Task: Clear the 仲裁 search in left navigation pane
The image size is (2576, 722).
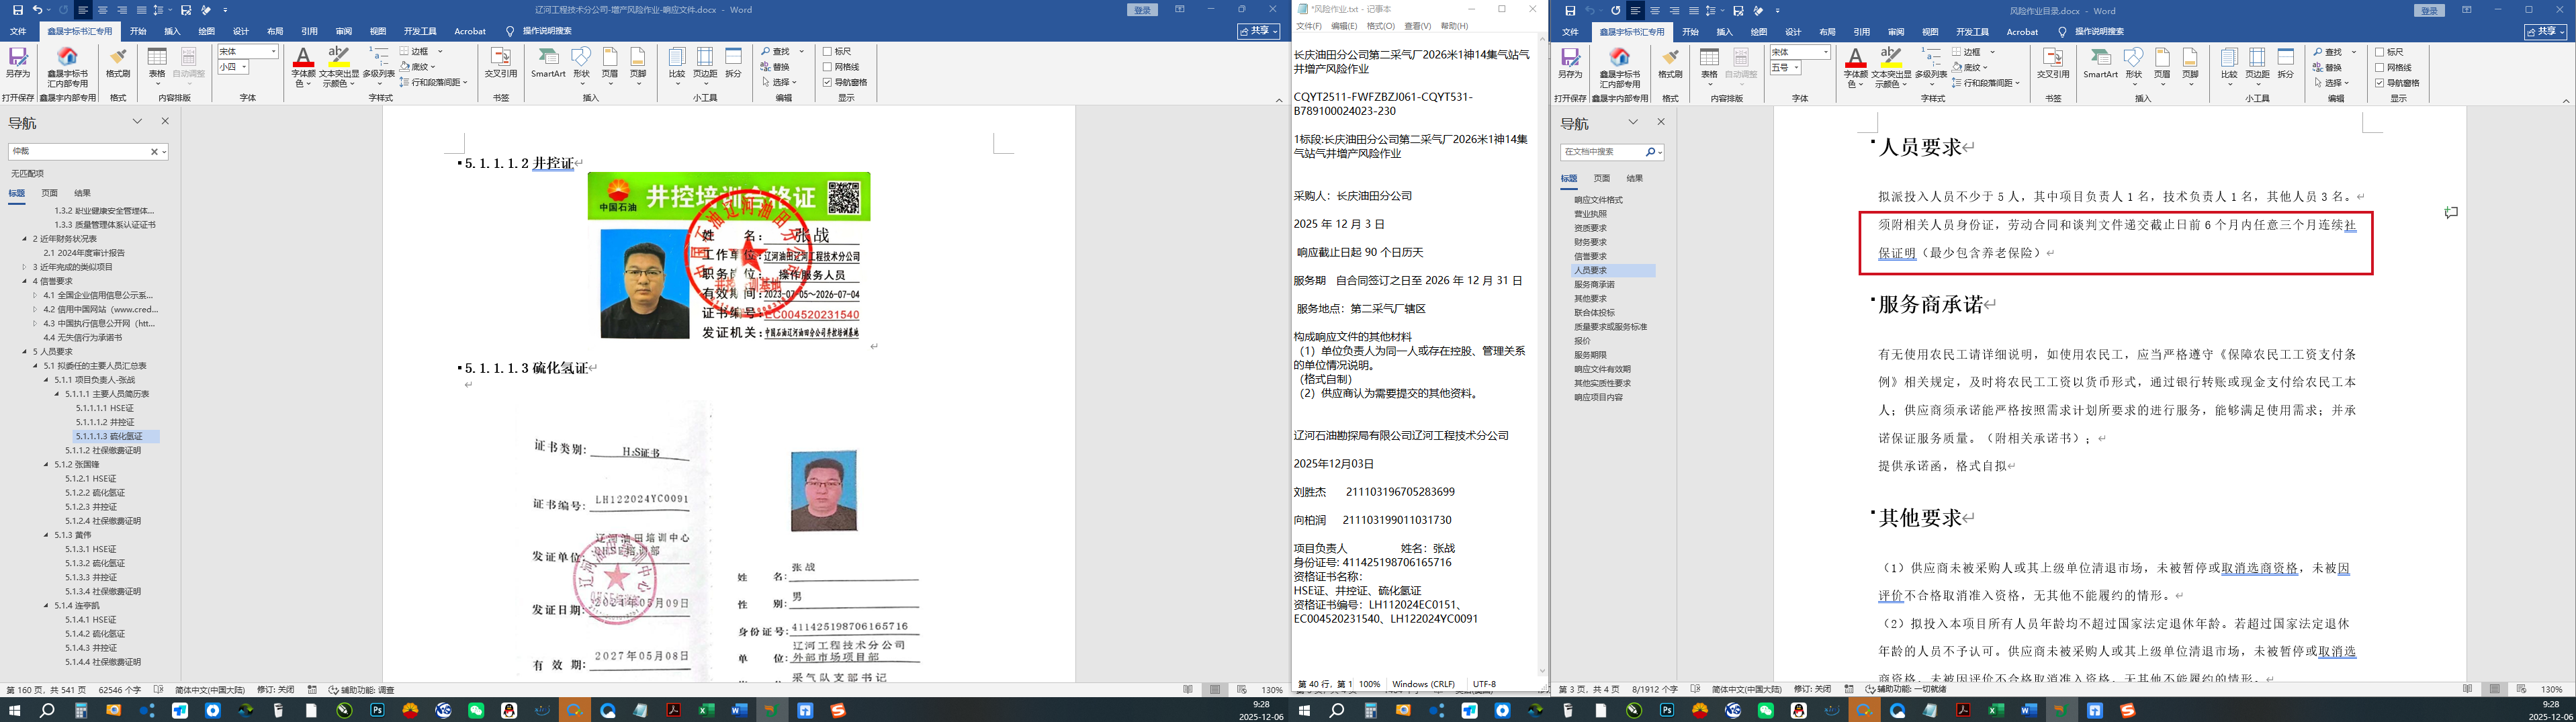Action: [x=154, y=152]
